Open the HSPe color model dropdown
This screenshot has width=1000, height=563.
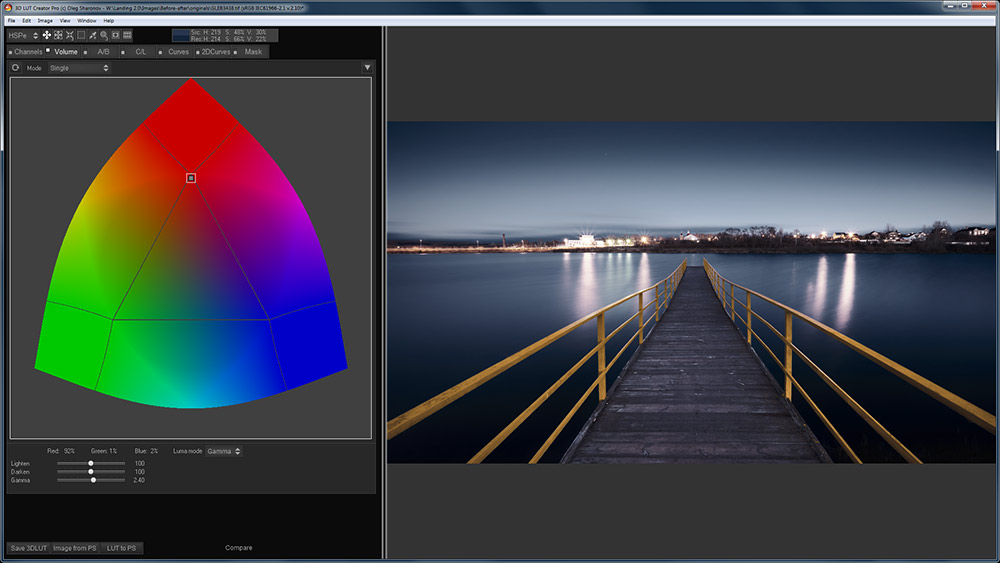click(x=23, y=35)
